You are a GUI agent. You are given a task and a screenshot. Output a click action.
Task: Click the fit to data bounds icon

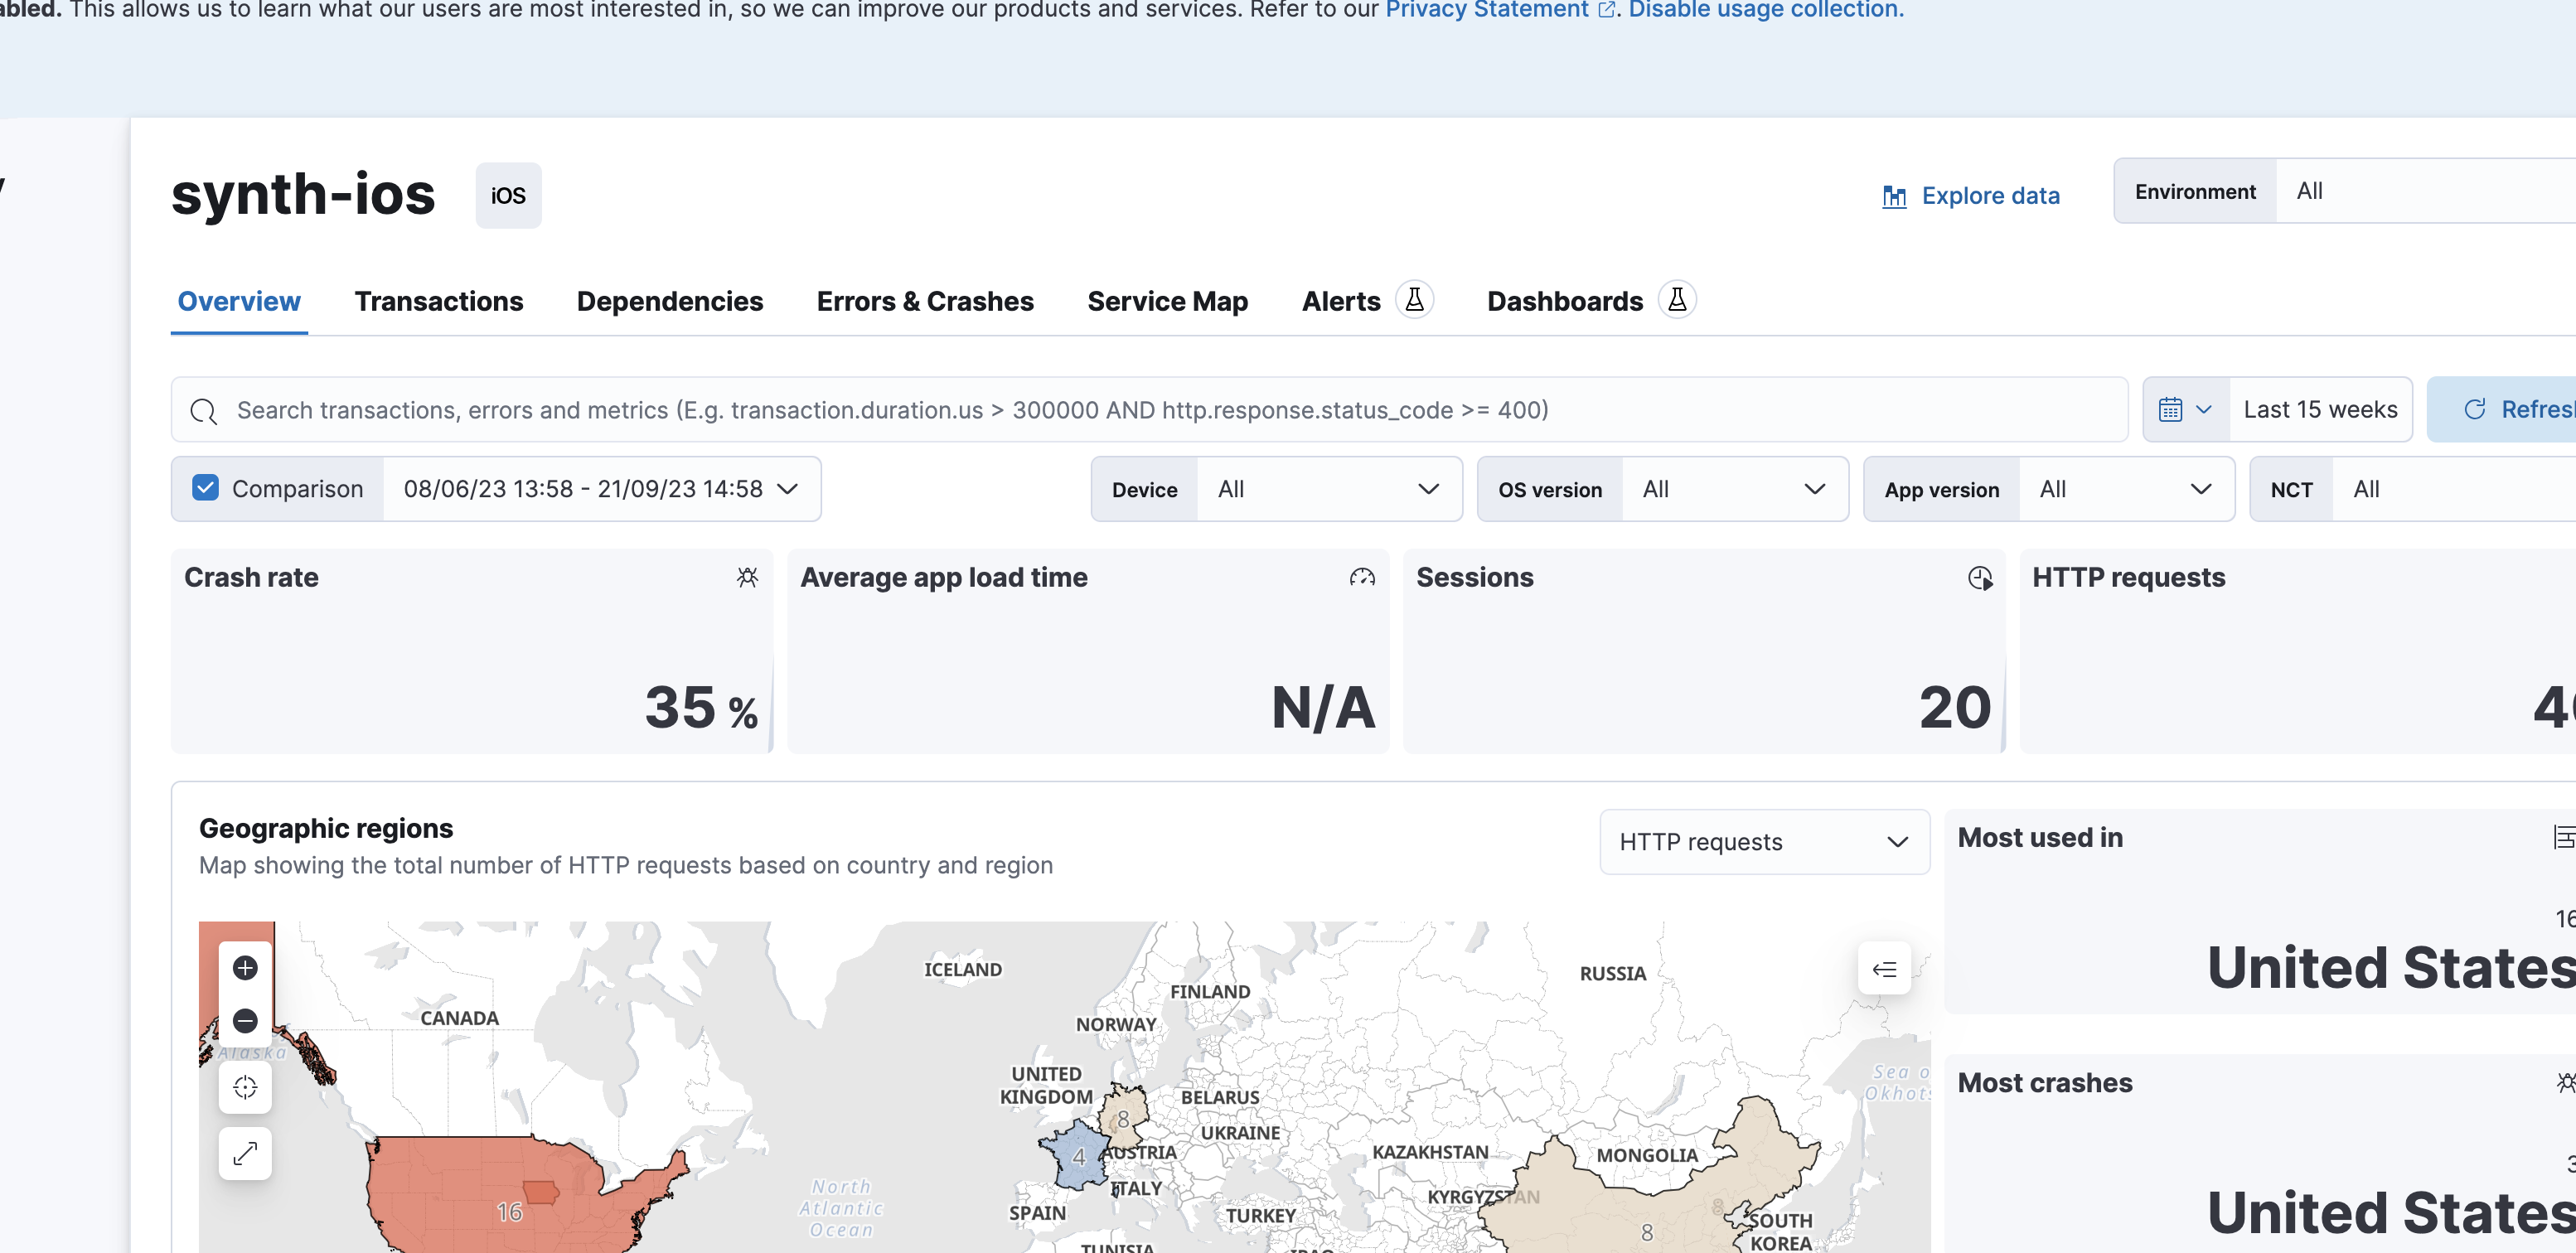[245, 1087]
